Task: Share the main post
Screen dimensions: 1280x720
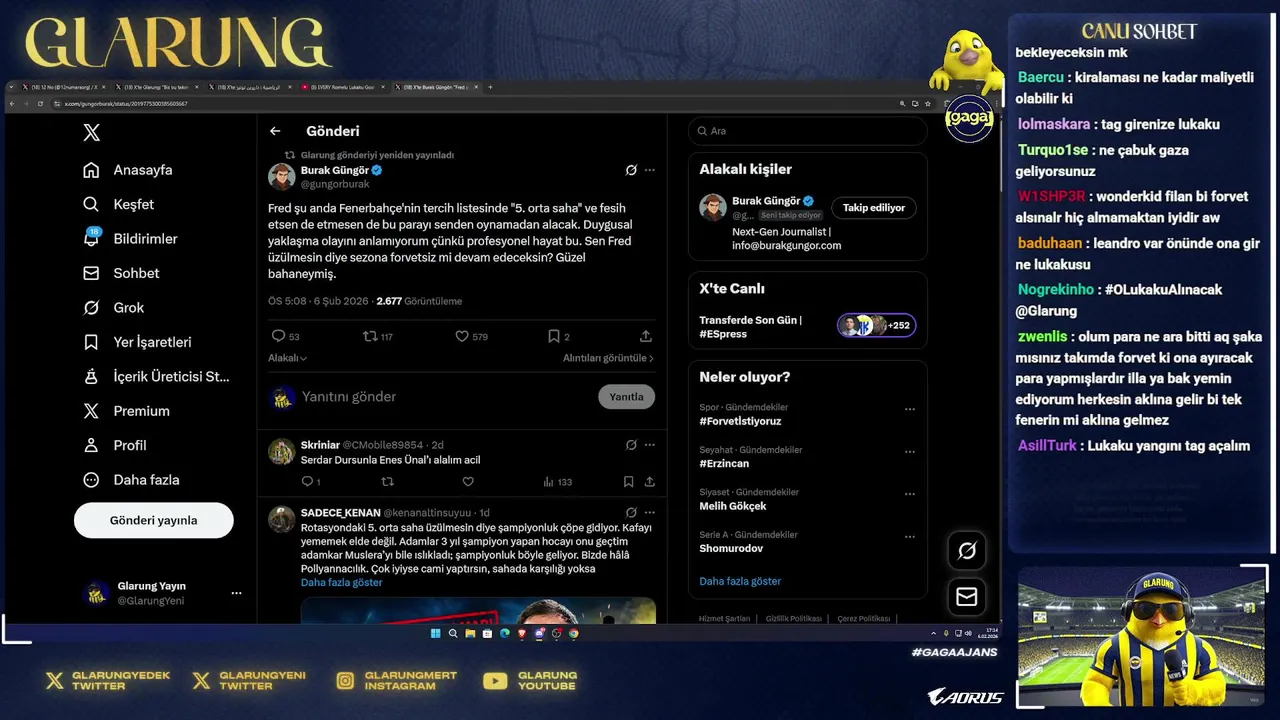Action: [x=646, y=336]
